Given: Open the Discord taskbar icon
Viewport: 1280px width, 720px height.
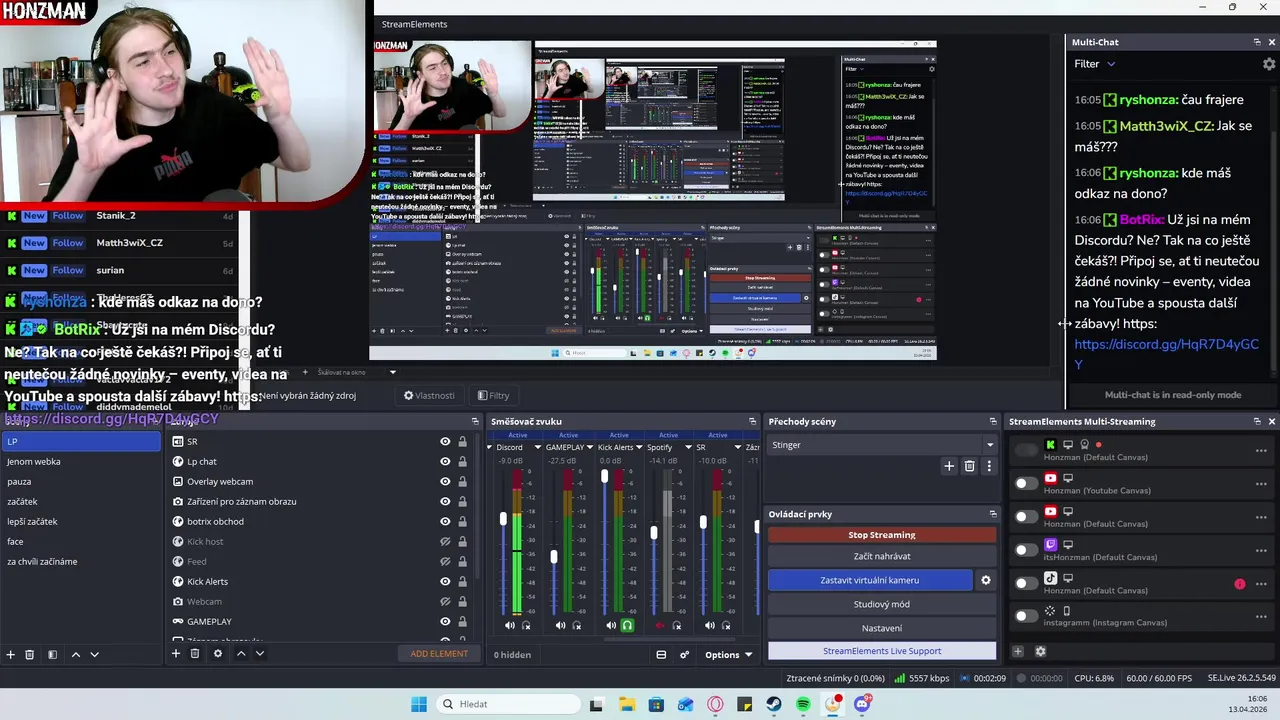Looking at the screenshot, I should pyautogui.click(x=863, y=704).
